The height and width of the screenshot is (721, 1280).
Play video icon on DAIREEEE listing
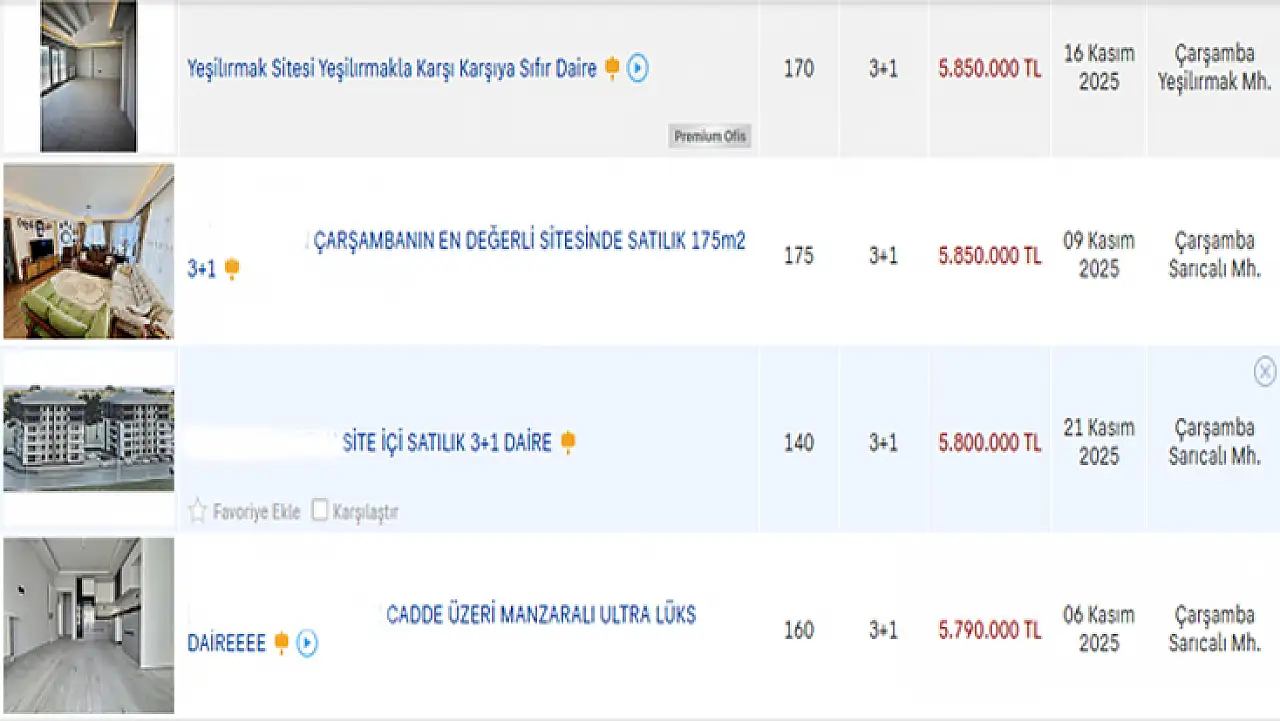point(307,643)
